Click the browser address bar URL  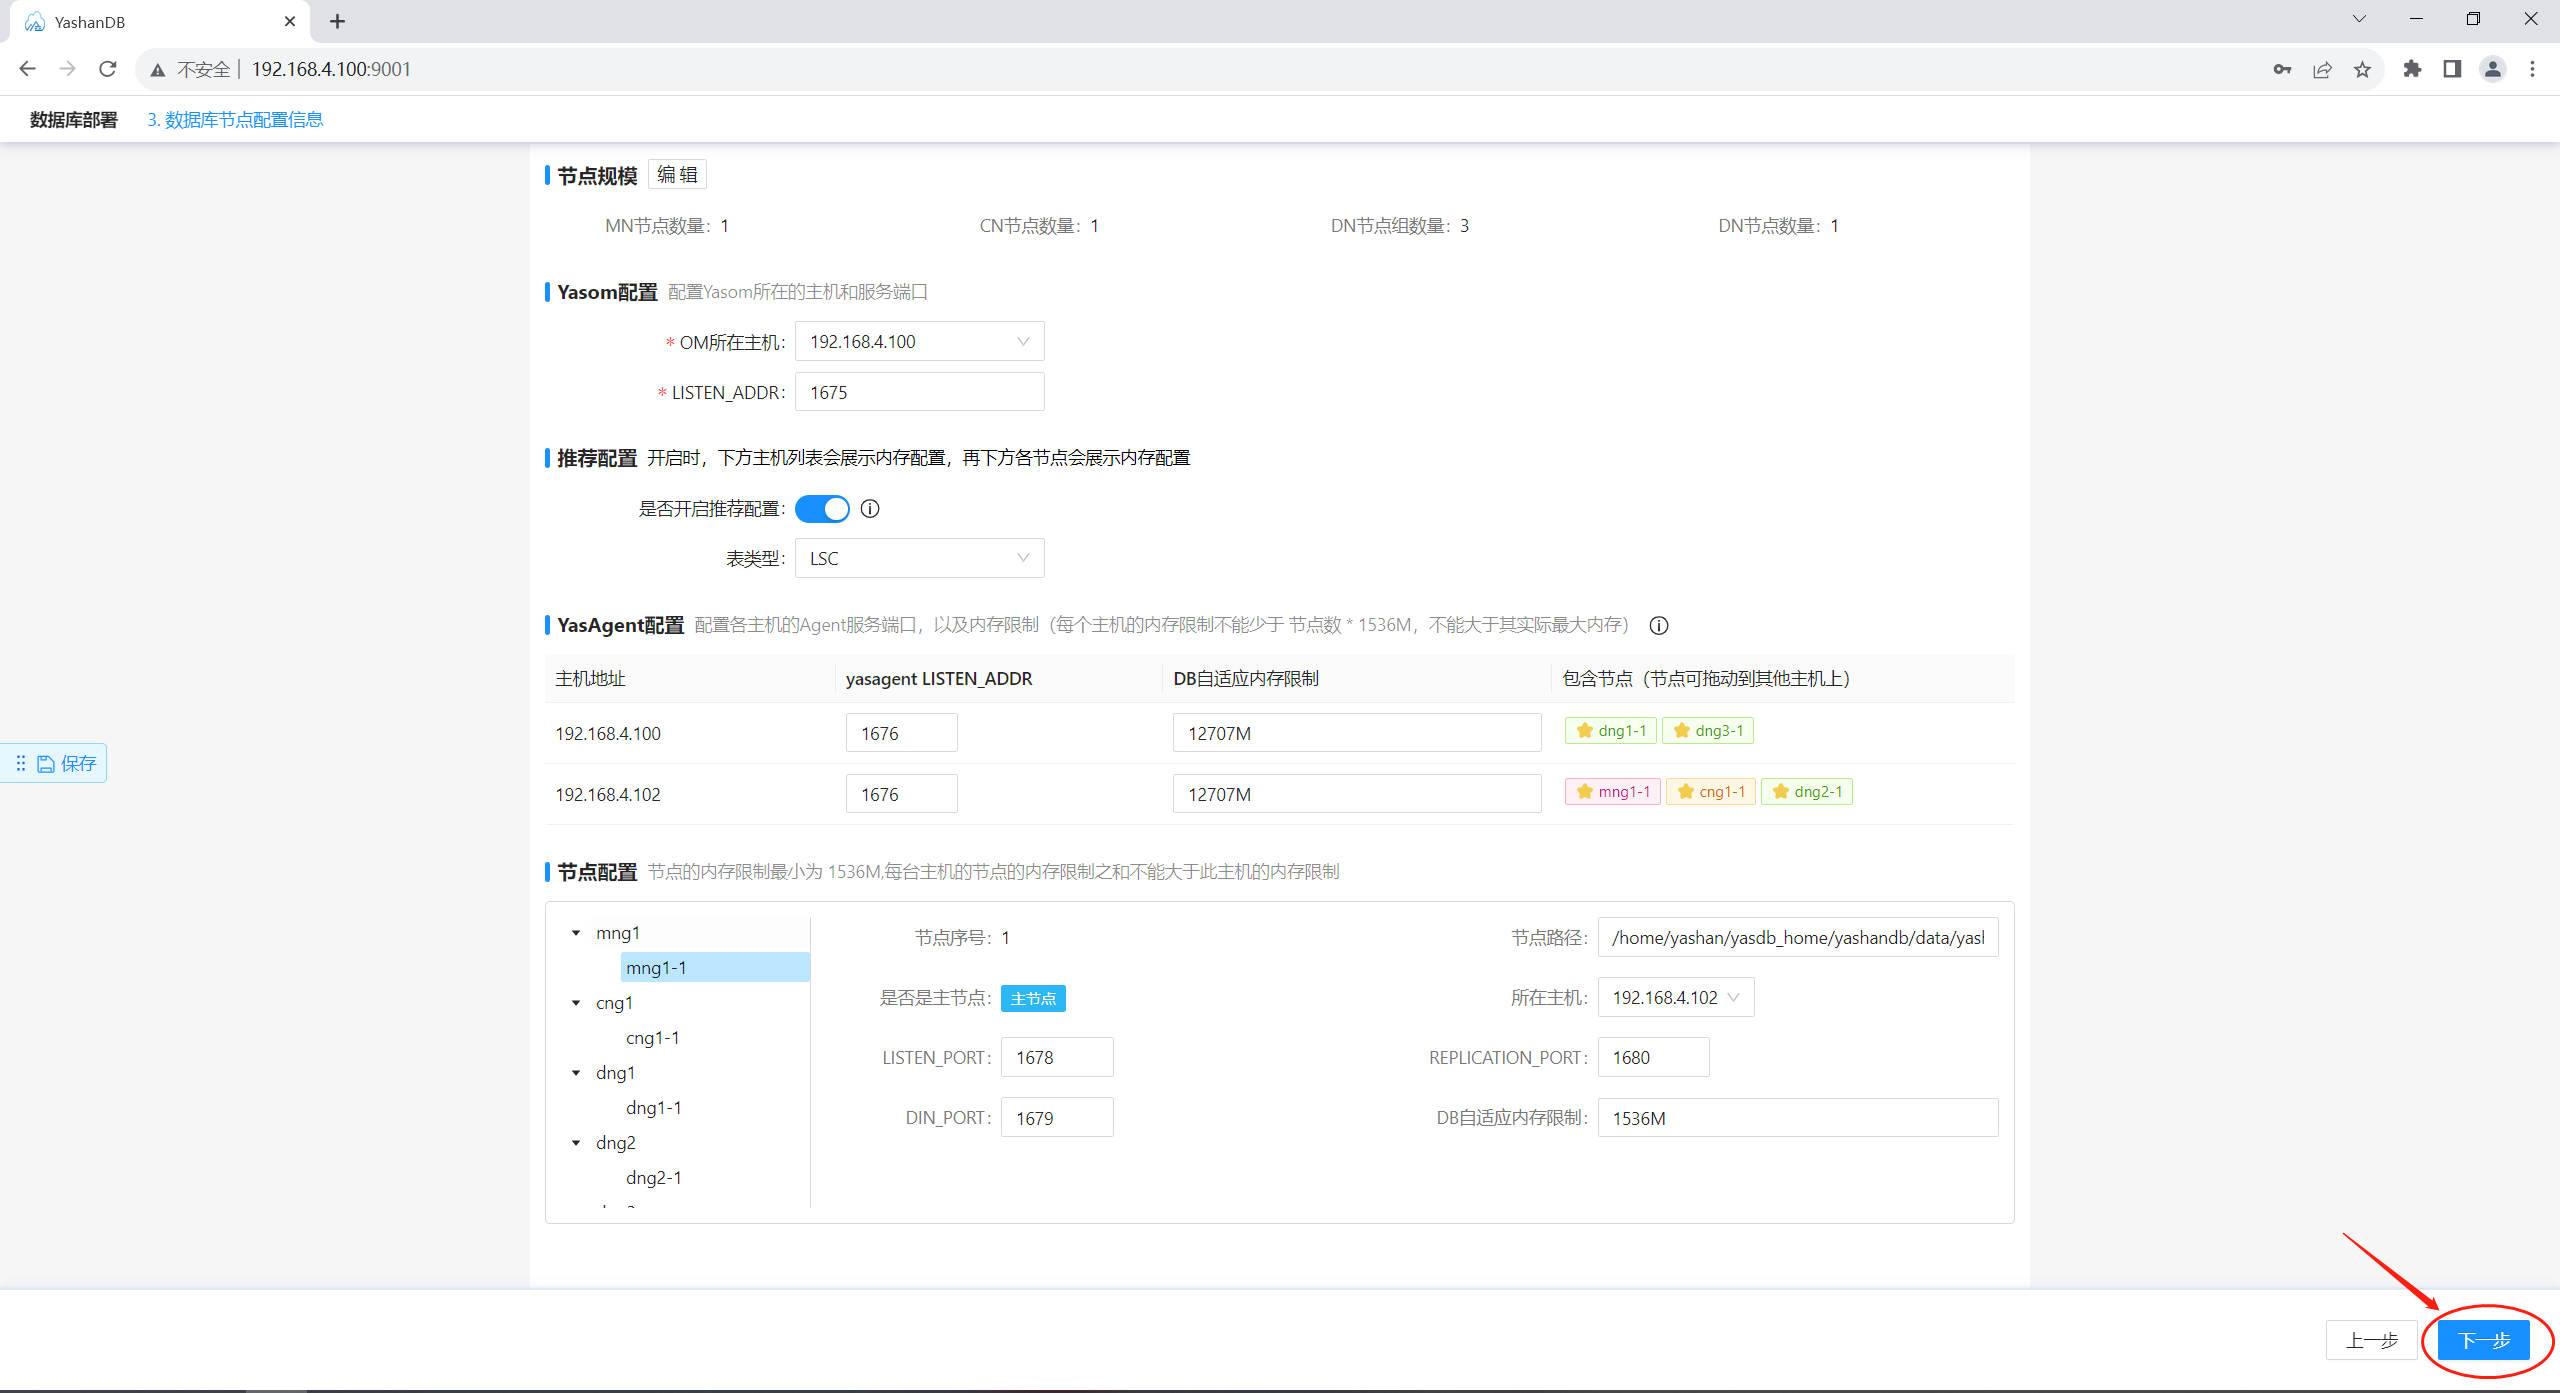pyautogui.click(x=331, y=69)
